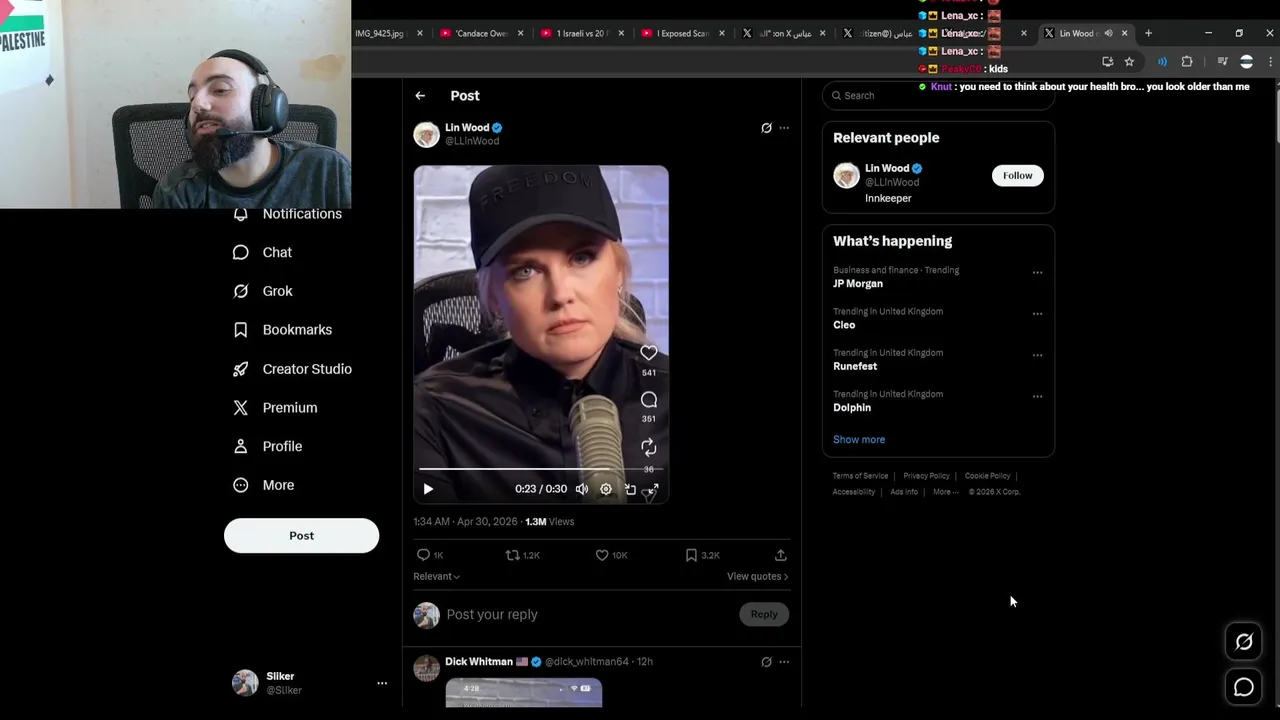
Task: Click the comment overlay icon with 351
Action: 649,400
